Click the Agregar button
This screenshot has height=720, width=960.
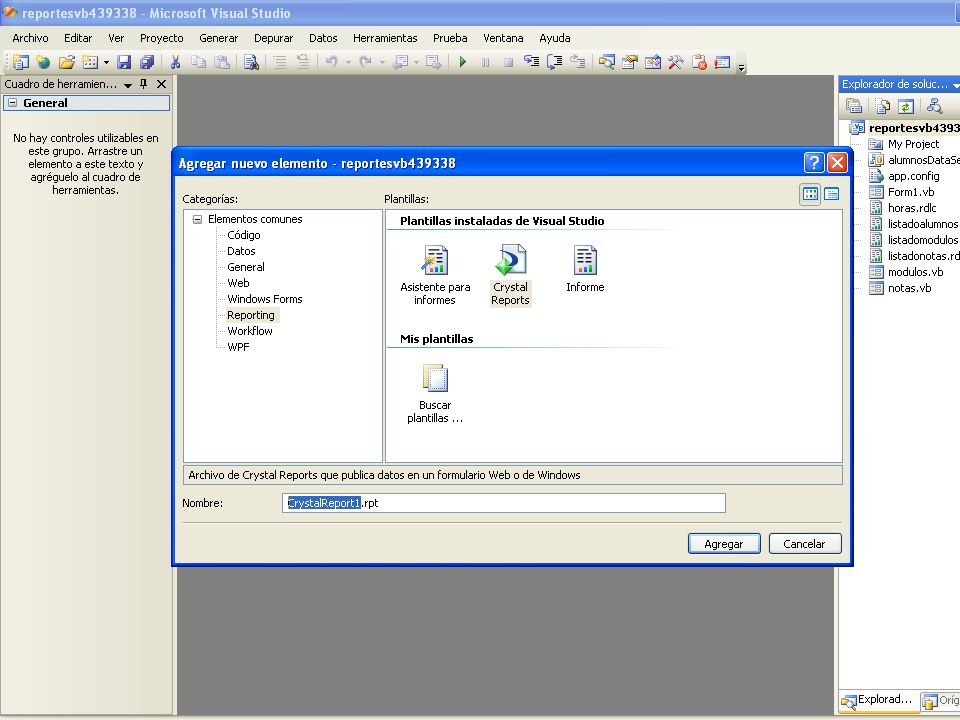point(724,544)
